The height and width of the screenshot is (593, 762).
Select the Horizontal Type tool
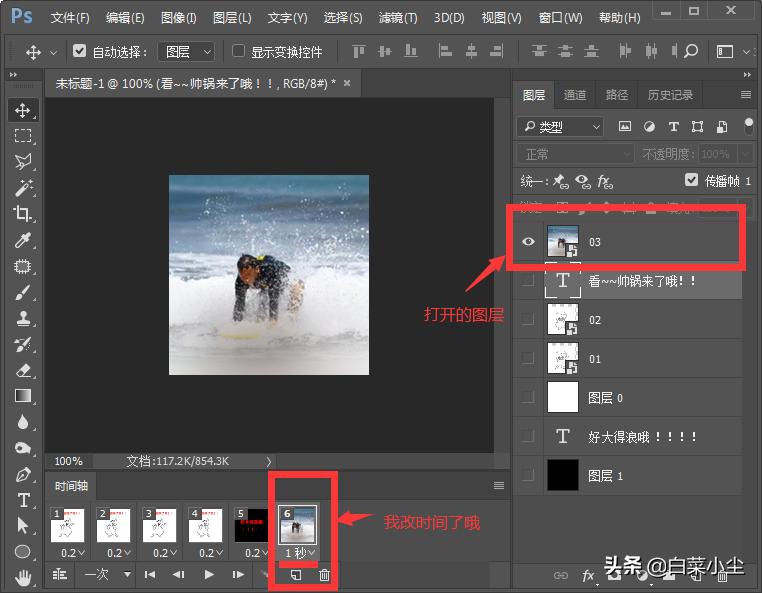point(22,500)
